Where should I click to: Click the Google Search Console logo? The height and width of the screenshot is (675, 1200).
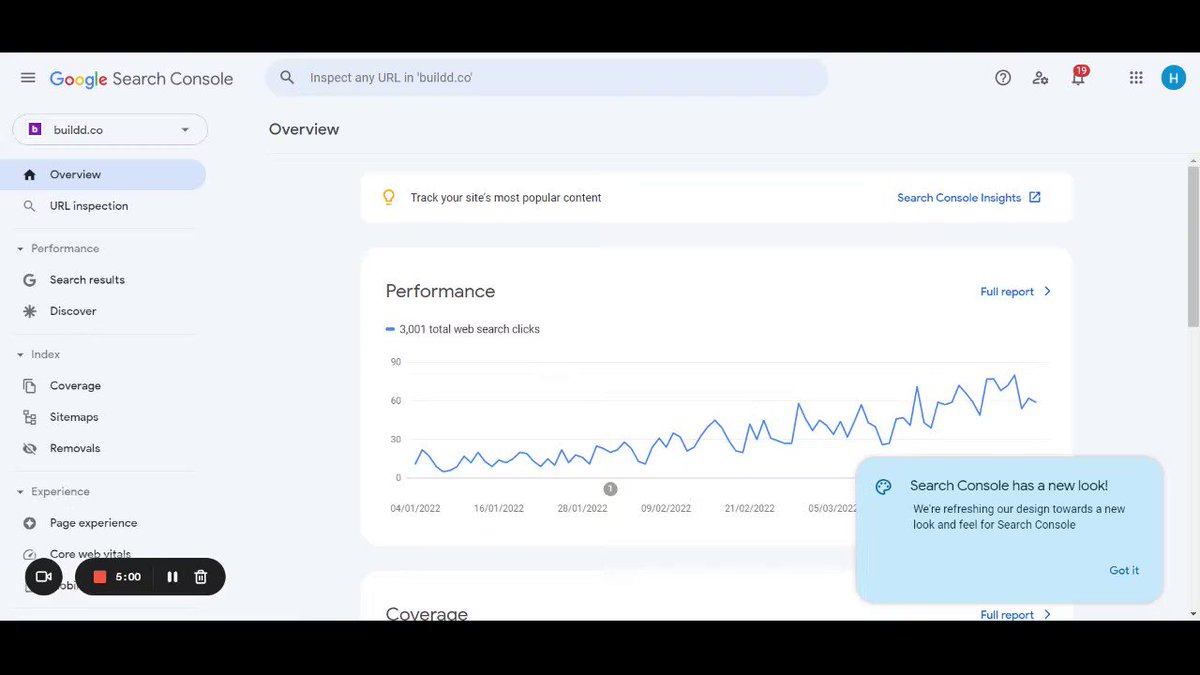coord(141,79)
